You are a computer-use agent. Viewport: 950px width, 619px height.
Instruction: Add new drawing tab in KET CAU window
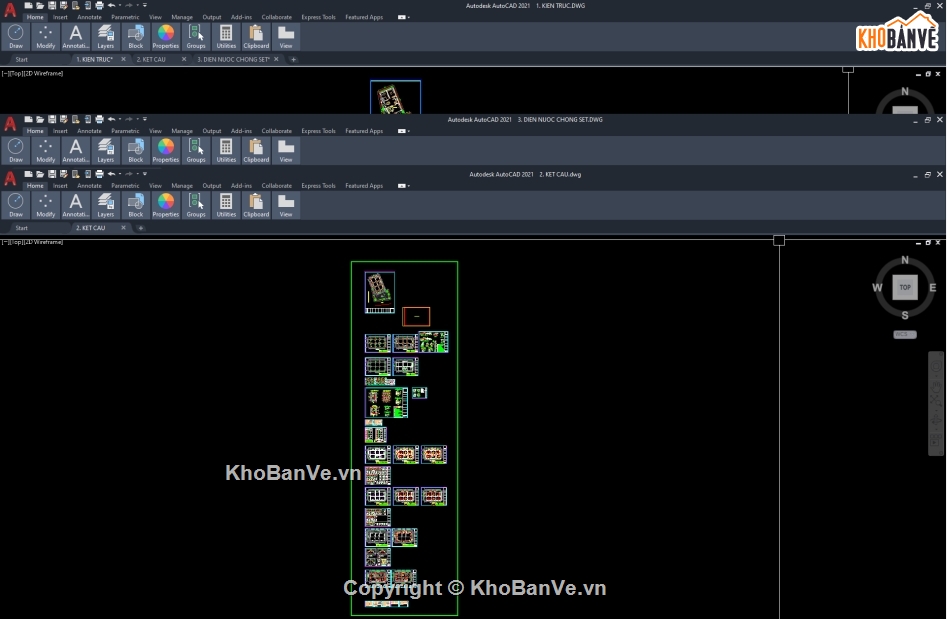click(x=141, y=228)
